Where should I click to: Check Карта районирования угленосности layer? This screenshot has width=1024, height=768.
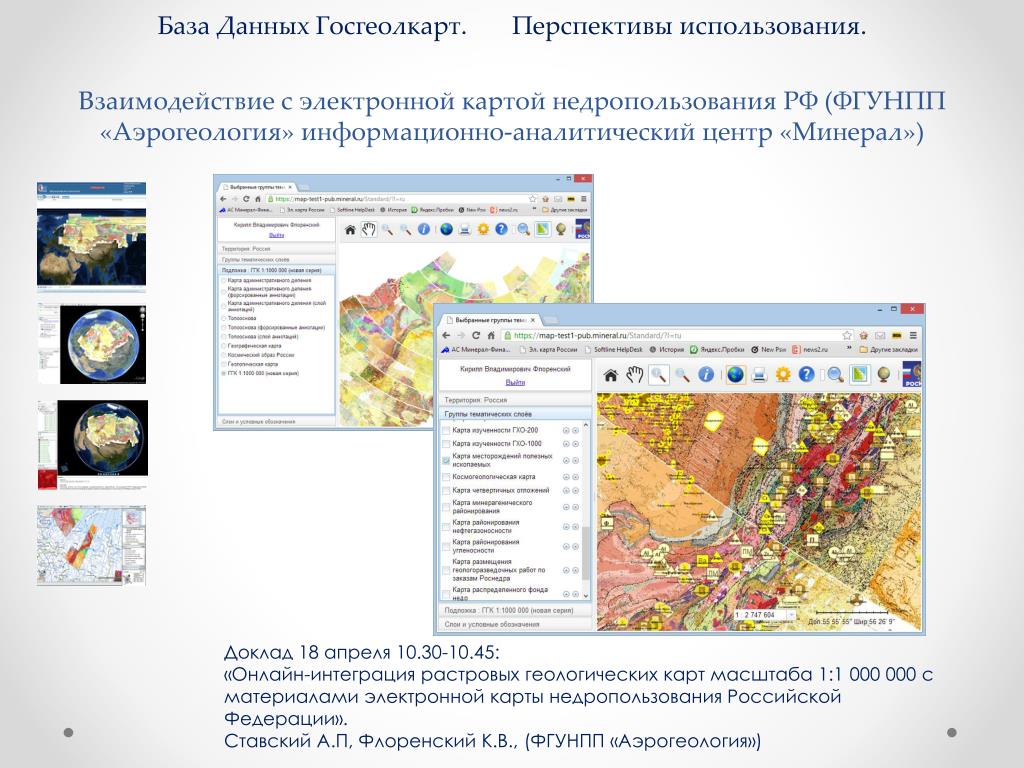pos(447,546)
